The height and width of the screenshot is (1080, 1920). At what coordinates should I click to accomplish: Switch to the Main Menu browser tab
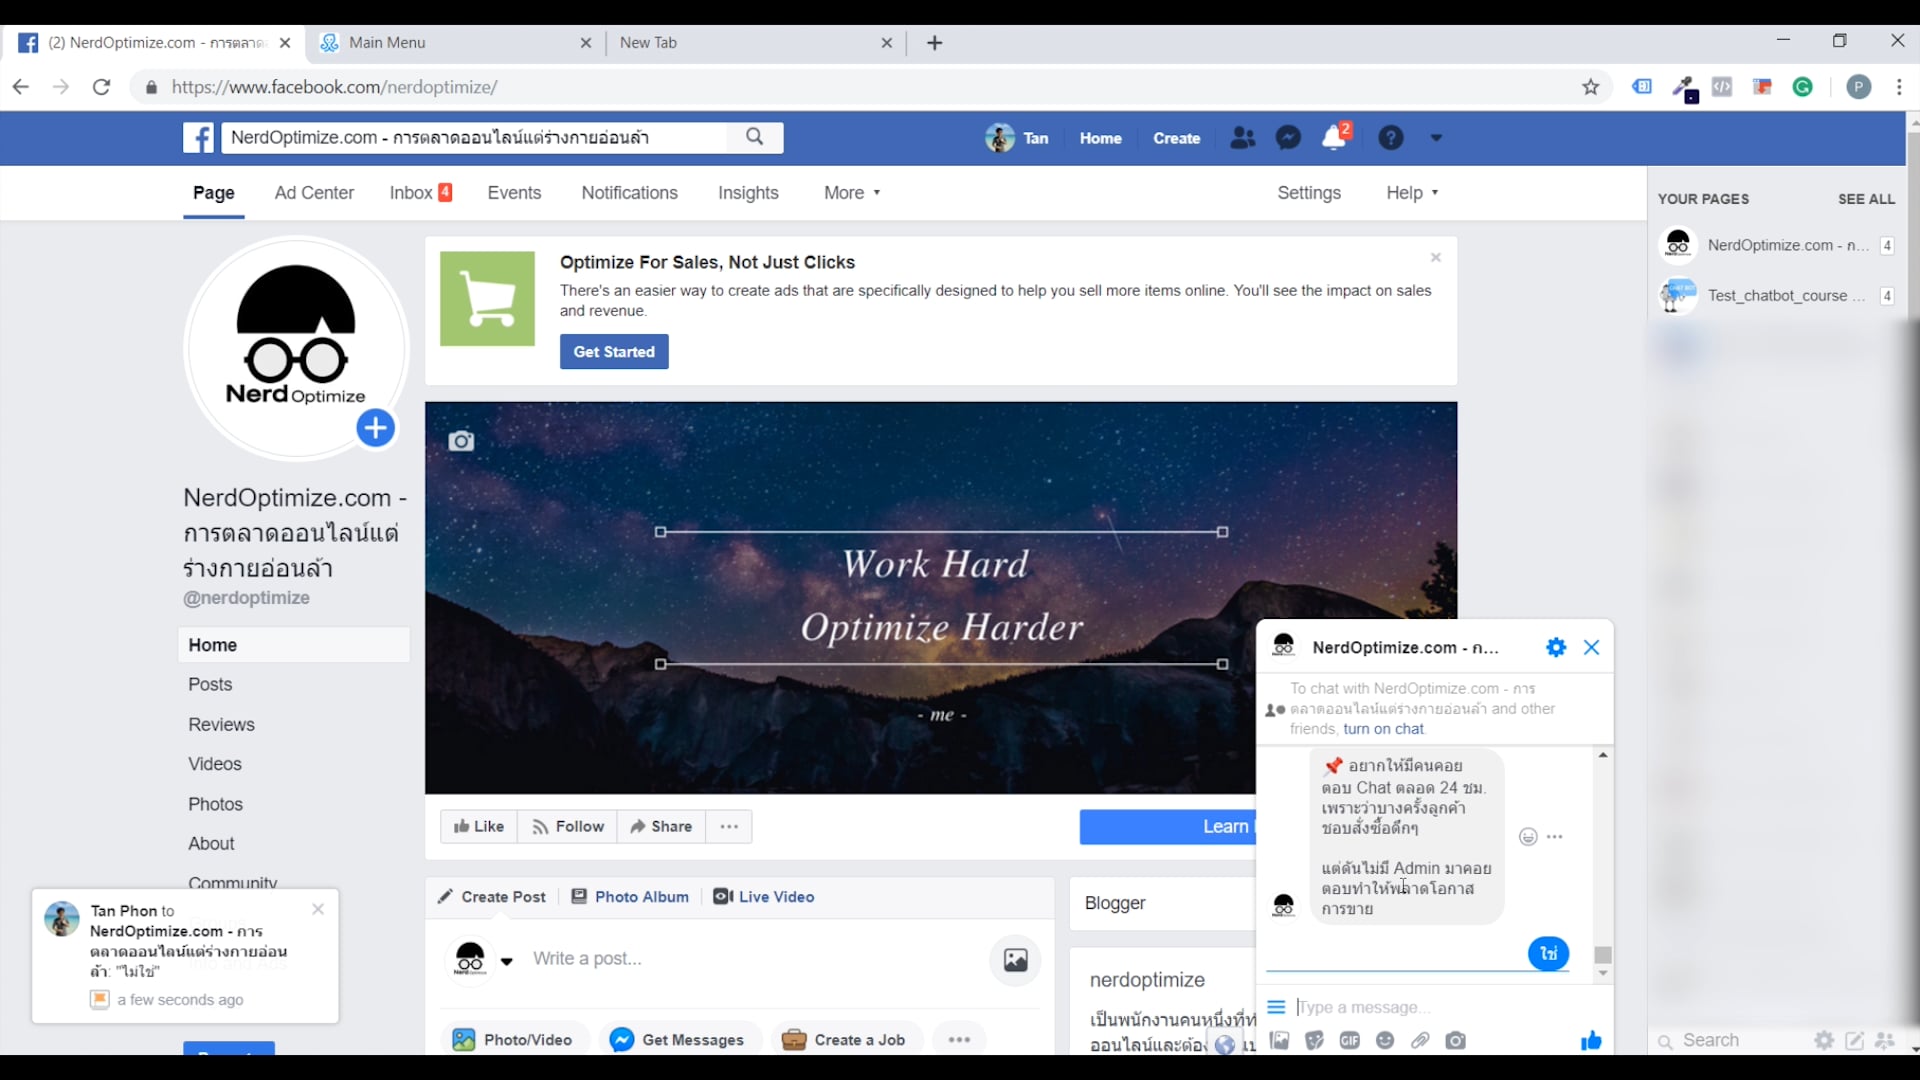click(x=456, y=42)
